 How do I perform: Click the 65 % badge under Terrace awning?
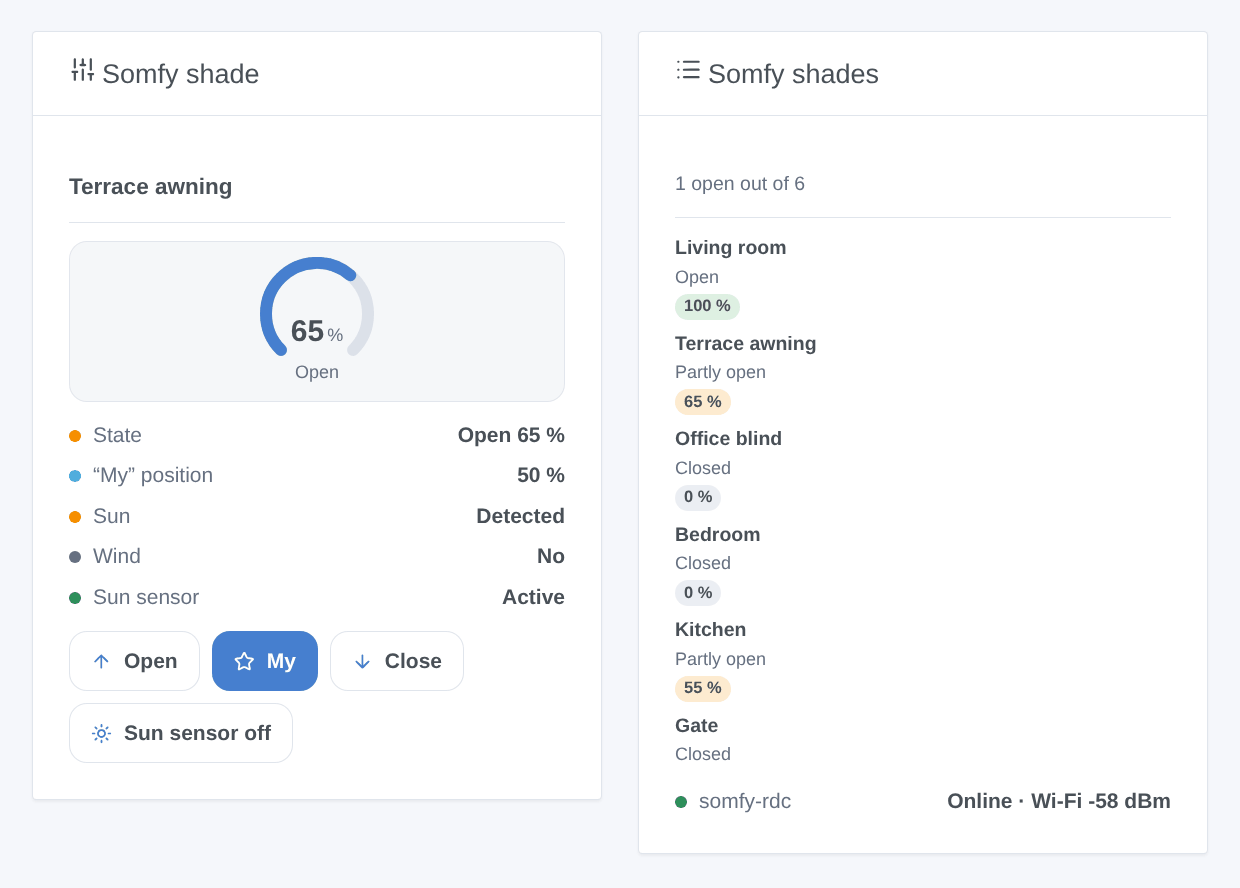pyautogui.click(x=703, y=402)
